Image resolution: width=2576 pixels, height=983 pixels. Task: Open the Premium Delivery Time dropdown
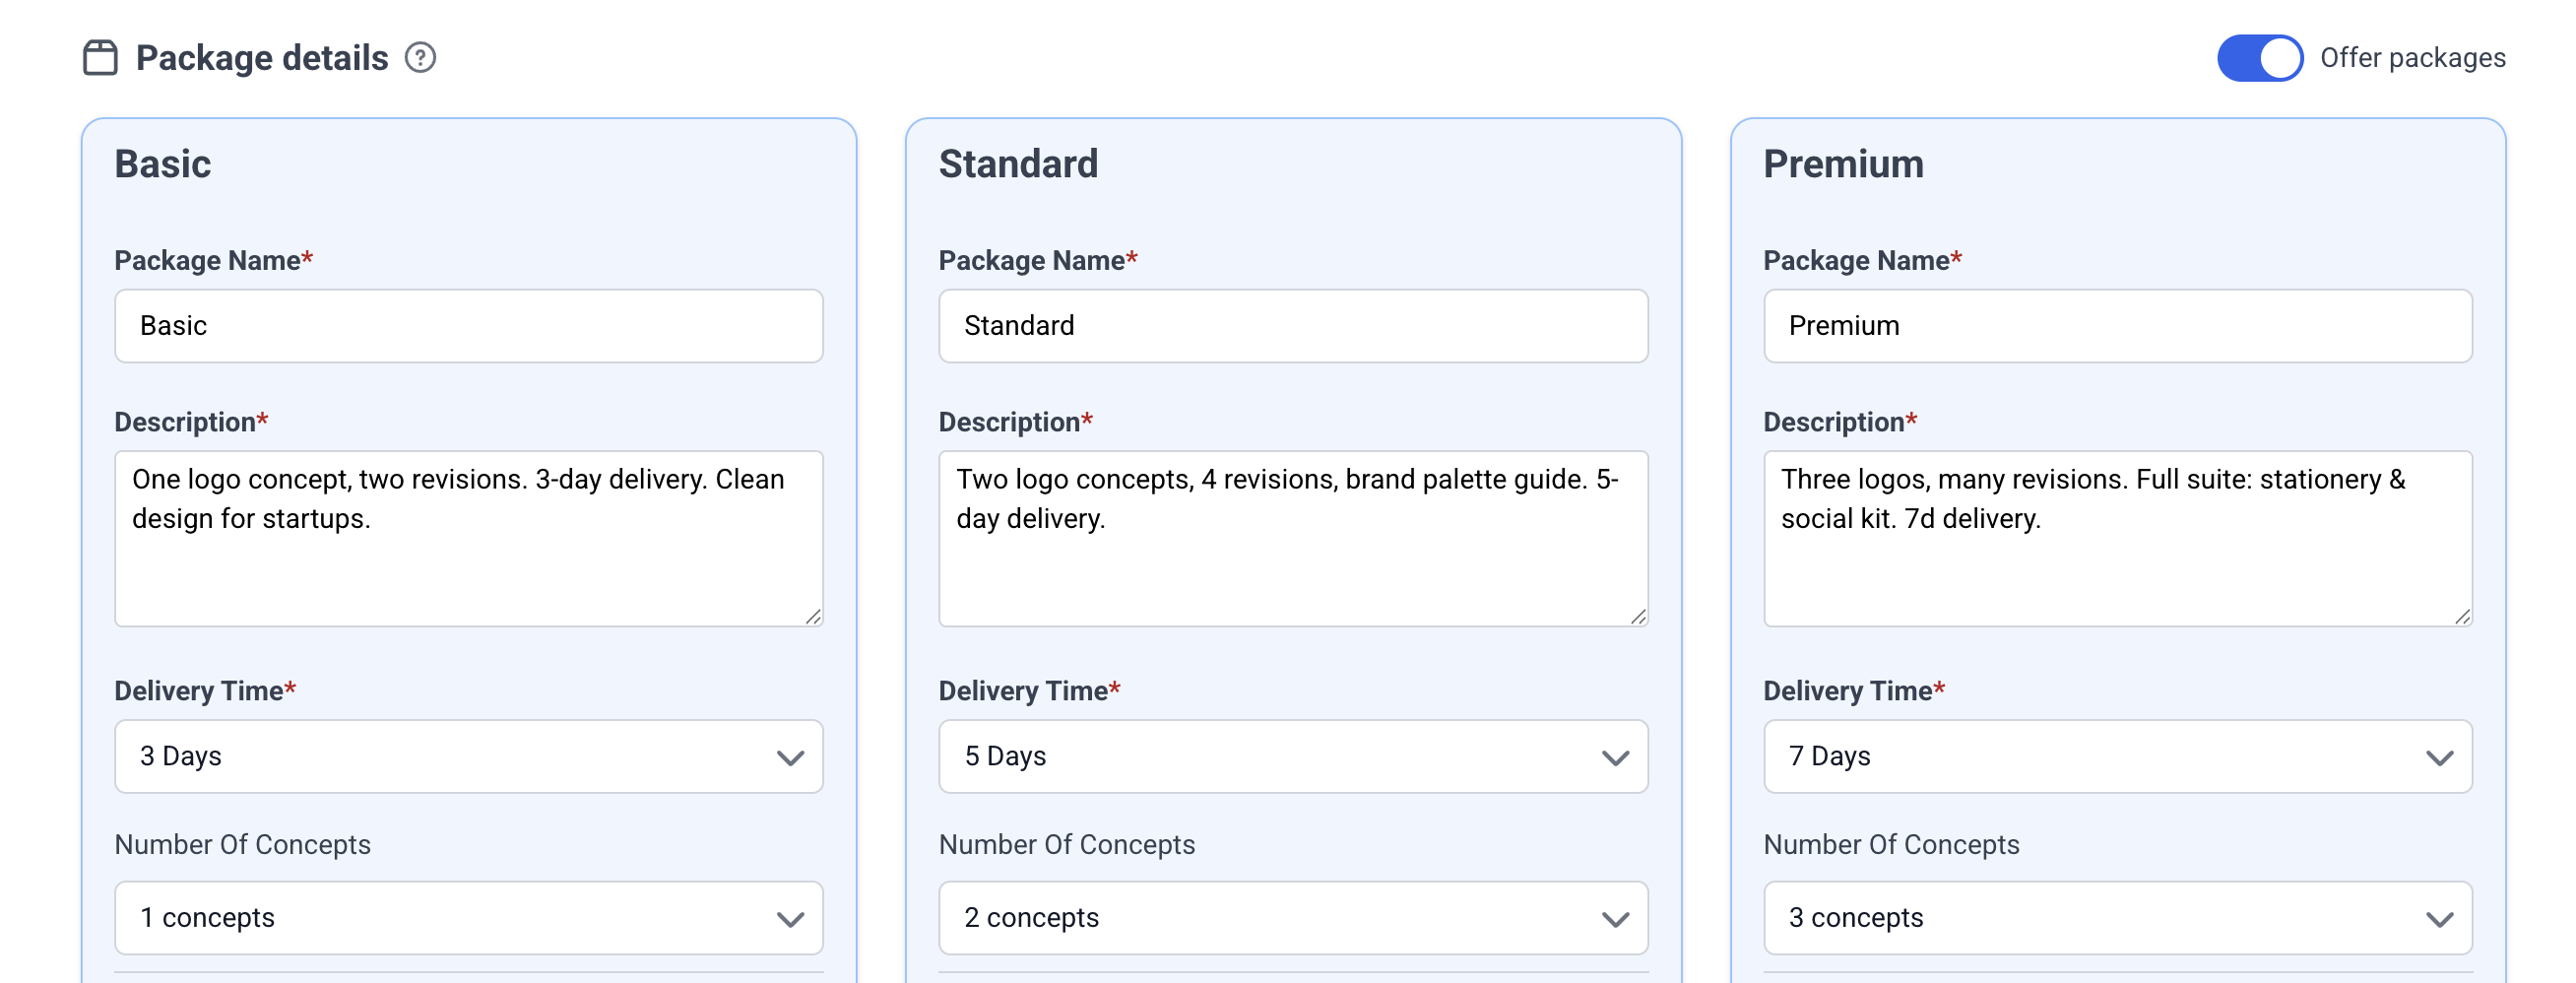[x=2117, y=757]
